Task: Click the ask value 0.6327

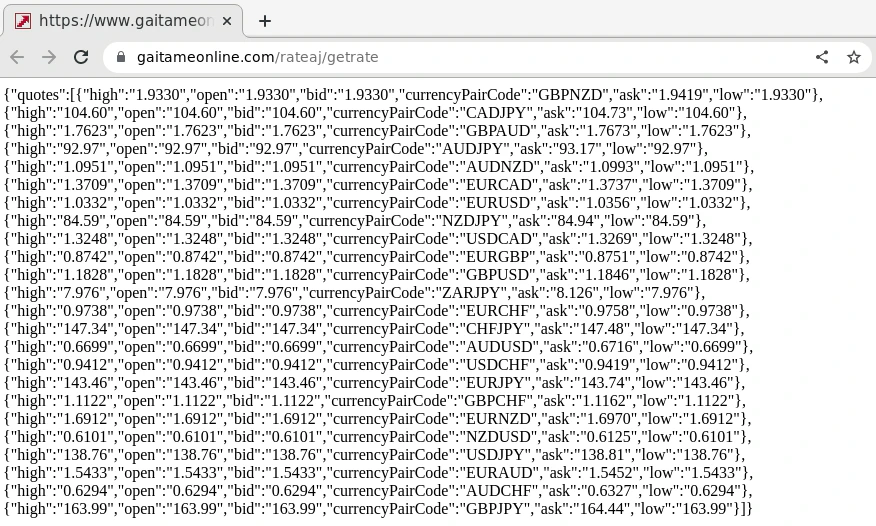Action: [610, 491]
